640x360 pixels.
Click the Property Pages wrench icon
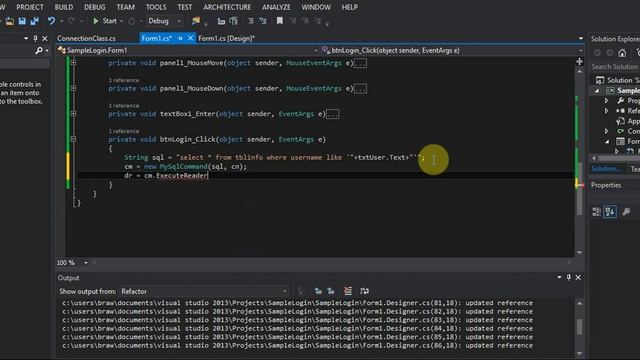627,211
